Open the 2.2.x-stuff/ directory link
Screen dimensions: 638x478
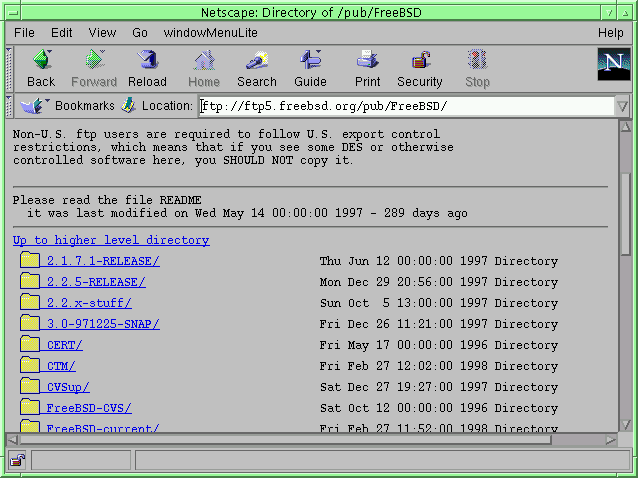click(x=89, y=303)
